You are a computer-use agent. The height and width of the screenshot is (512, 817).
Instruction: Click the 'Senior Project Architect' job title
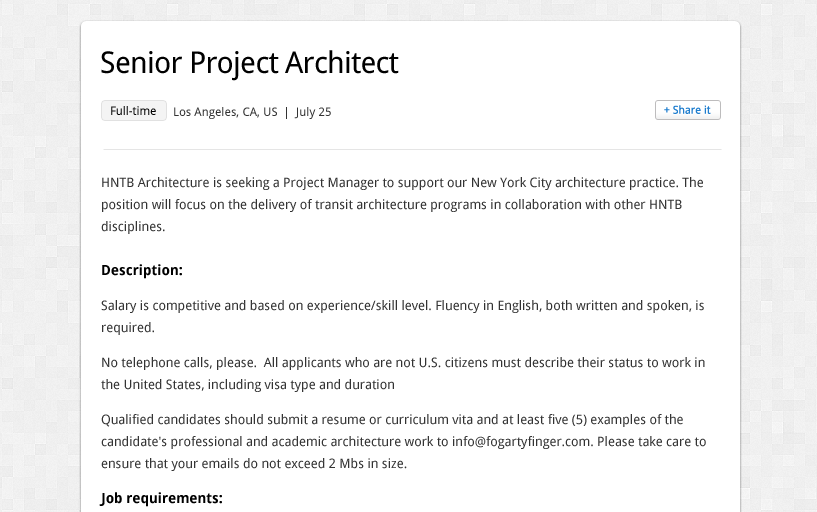(x=249, y=63)
